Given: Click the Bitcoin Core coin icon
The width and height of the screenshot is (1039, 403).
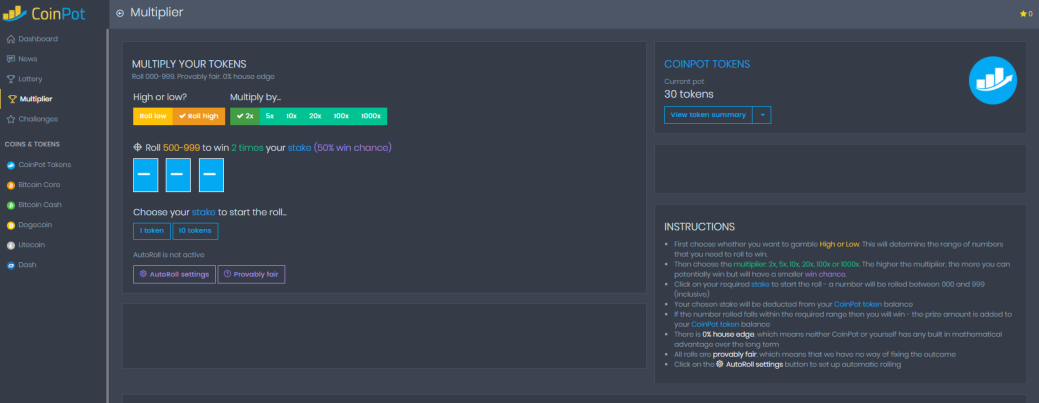Looking at the screenshot, I should point(11,185).
